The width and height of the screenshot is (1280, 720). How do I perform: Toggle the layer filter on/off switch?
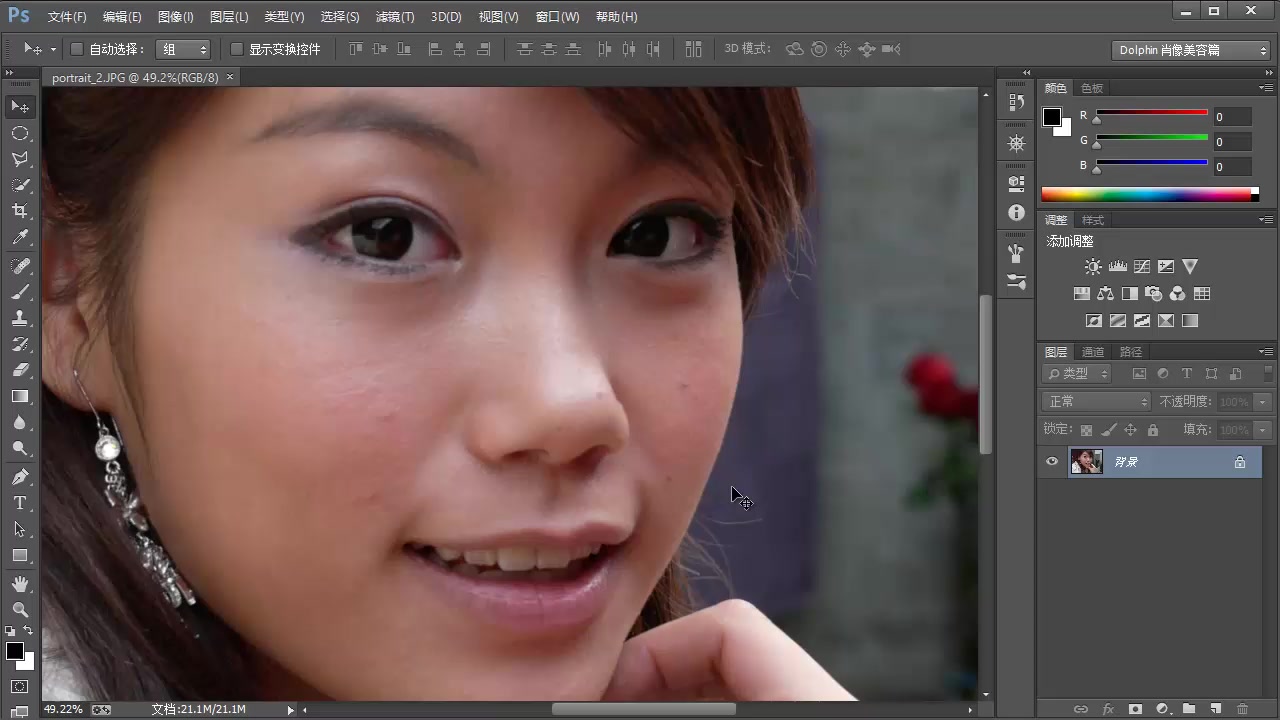point(1269,373)
